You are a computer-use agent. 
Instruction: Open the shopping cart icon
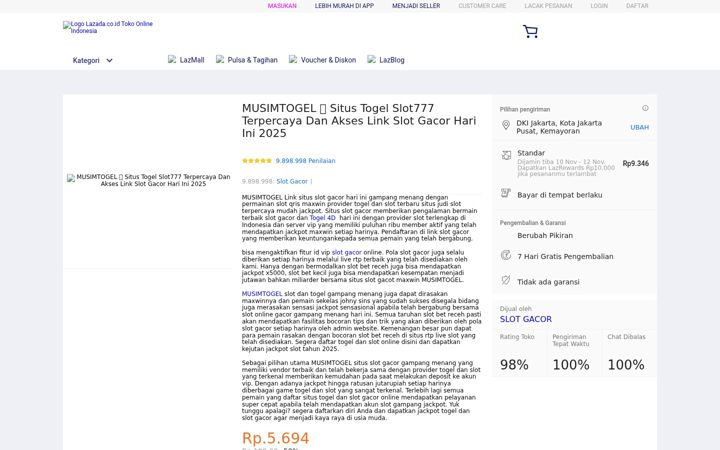click(530, 31)
